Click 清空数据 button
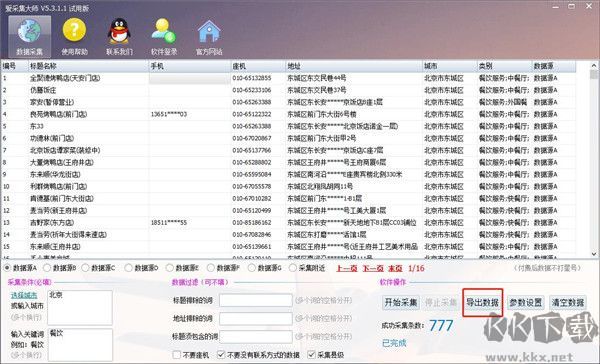The image size is (600, 364). click(x=568, y=303)
